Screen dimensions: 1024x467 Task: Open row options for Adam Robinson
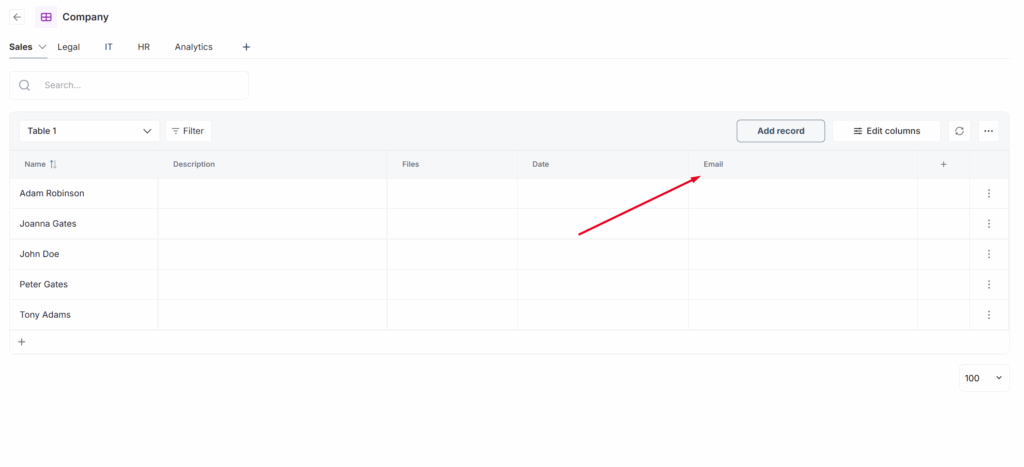[x=989, y=193]
